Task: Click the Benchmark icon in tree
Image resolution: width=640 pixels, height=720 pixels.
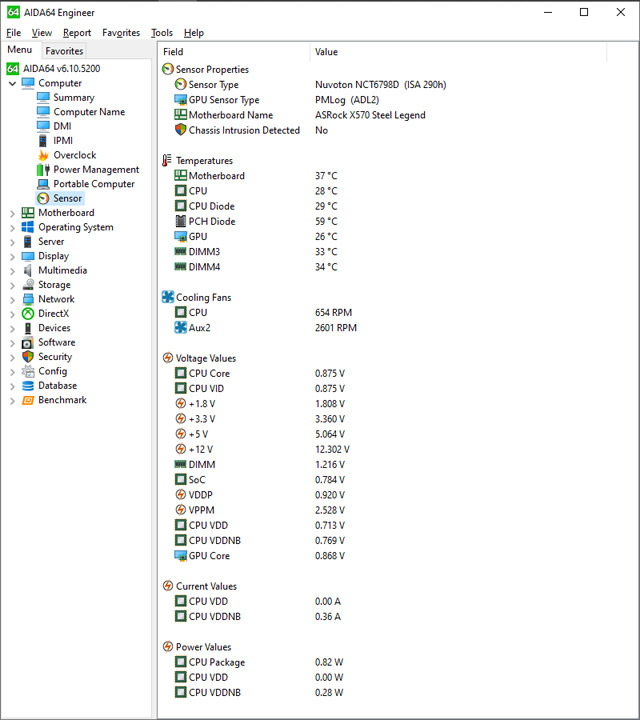Action: click(x=28, y=400)
